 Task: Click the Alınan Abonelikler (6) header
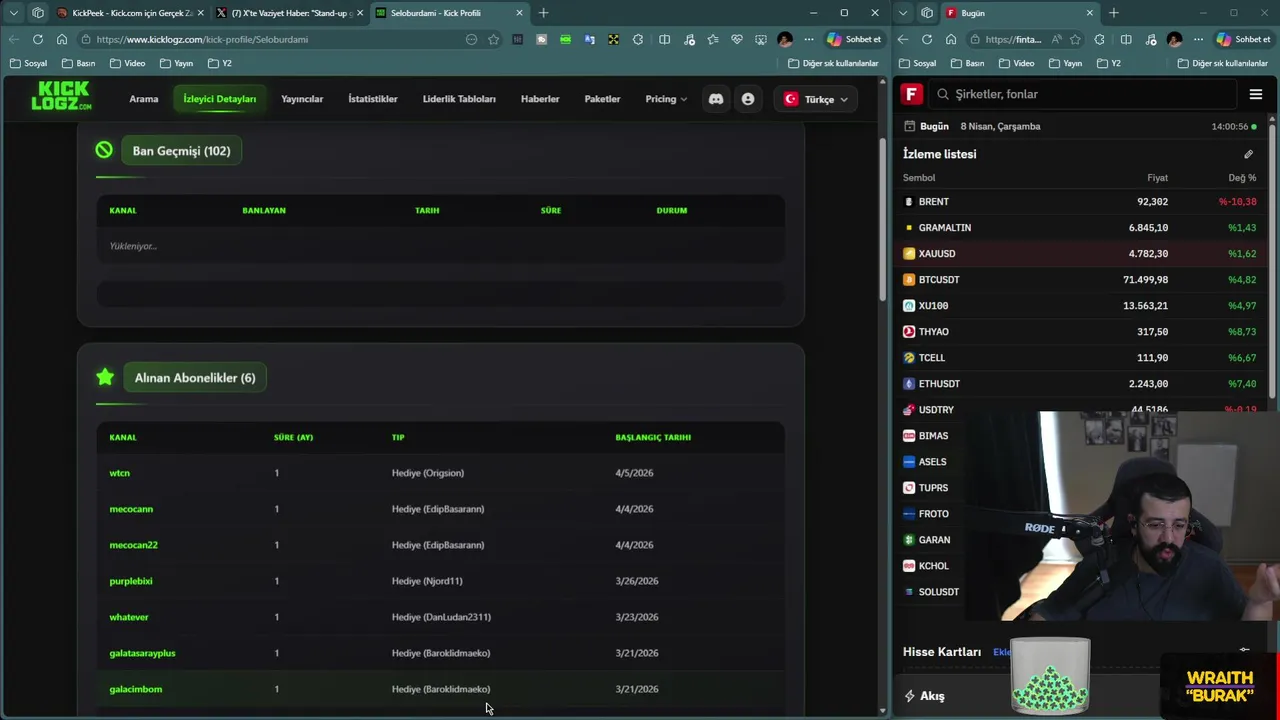(x=195, y=378)
